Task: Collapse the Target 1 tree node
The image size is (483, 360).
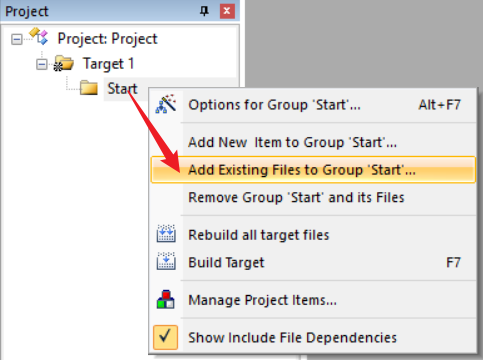Action: point(42,64)
